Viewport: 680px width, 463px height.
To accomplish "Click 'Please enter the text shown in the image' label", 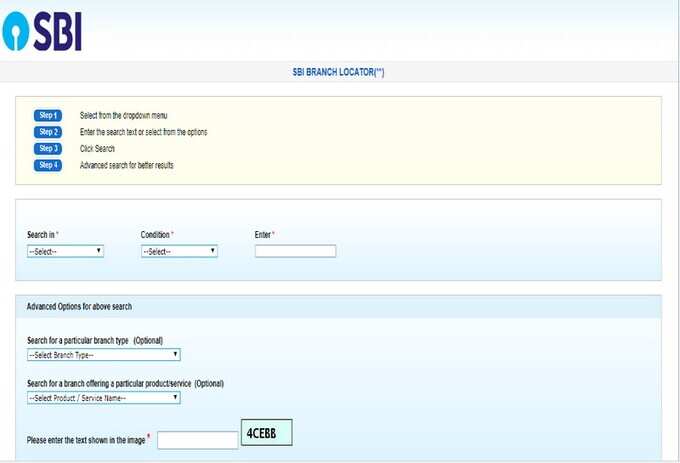I will 86,440.
